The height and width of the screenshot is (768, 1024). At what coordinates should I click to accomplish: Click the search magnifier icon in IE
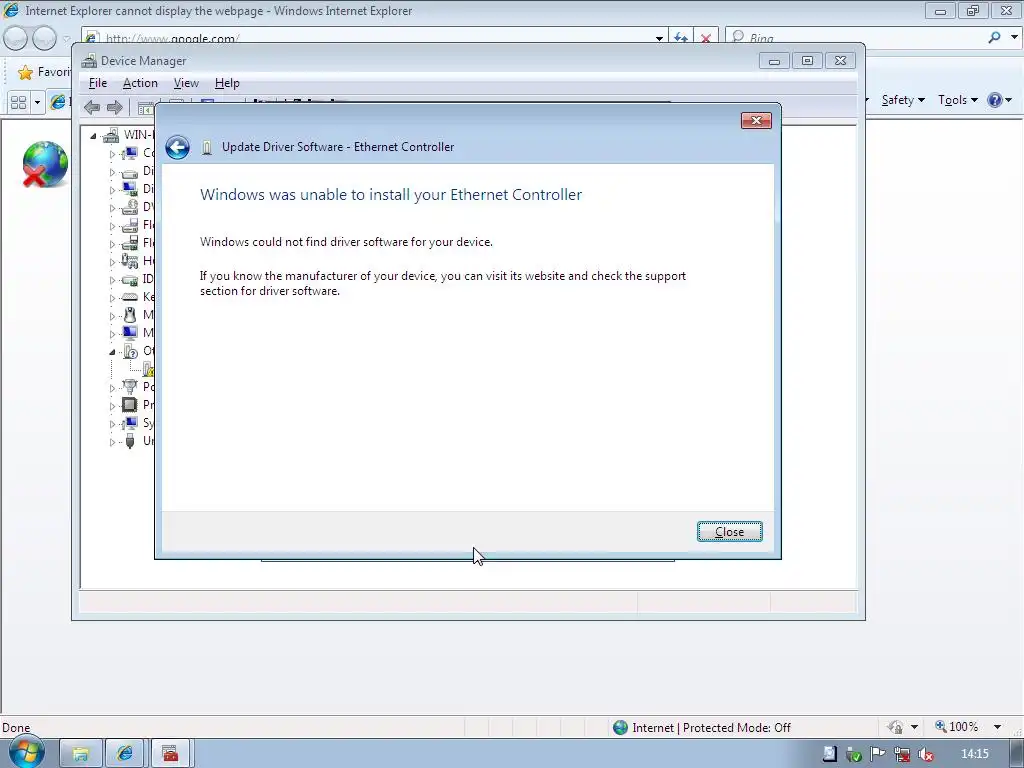point(995,38)
